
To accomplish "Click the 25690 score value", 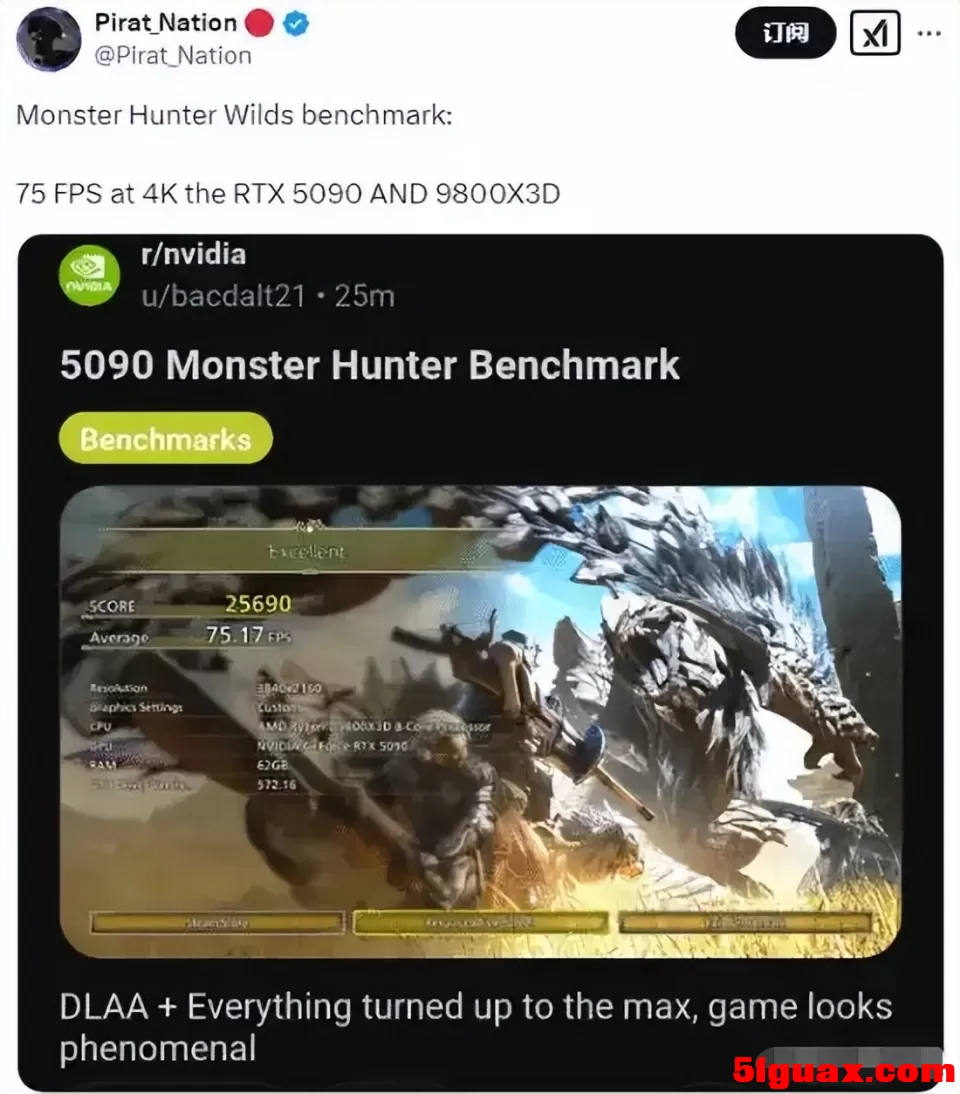I will pyautogui.click(x=257, y=604).
